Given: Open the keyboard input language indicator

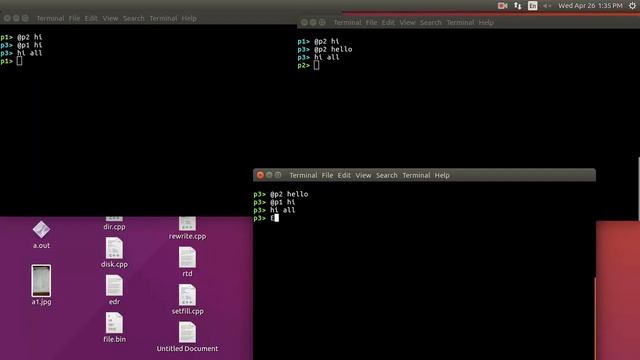Looking at the screenshot, I should (x=533, y=6).
